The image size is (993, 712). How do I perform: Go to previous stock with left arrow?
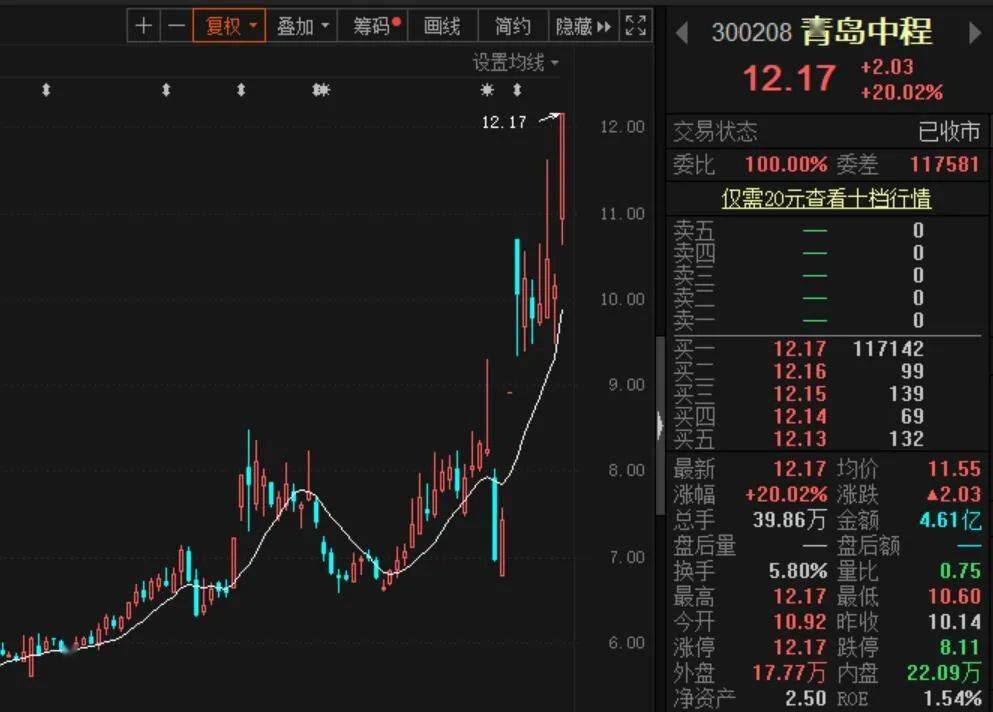coord(684,31)
